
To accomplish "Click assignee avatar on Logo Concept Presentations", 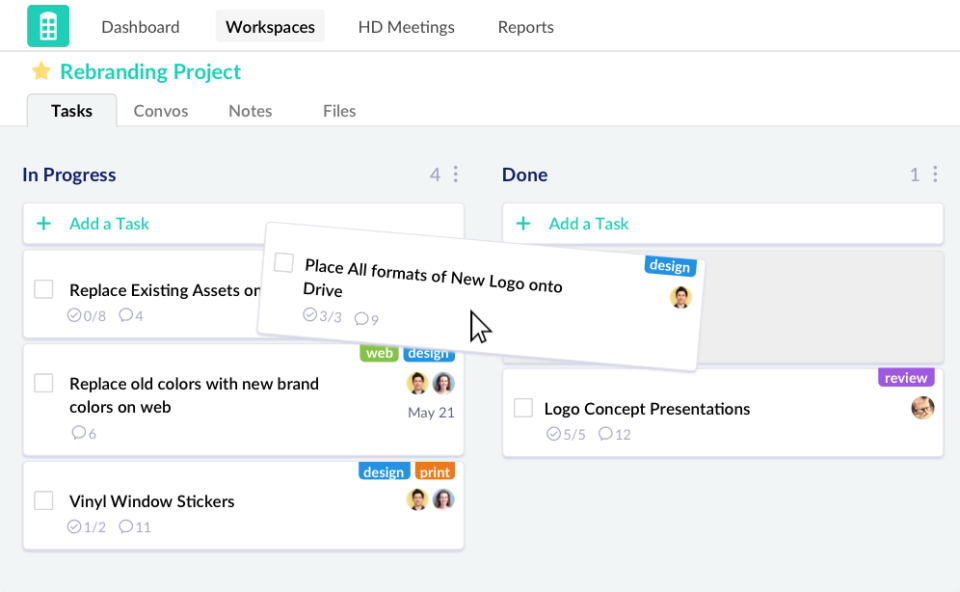I will tap(922, 408).
